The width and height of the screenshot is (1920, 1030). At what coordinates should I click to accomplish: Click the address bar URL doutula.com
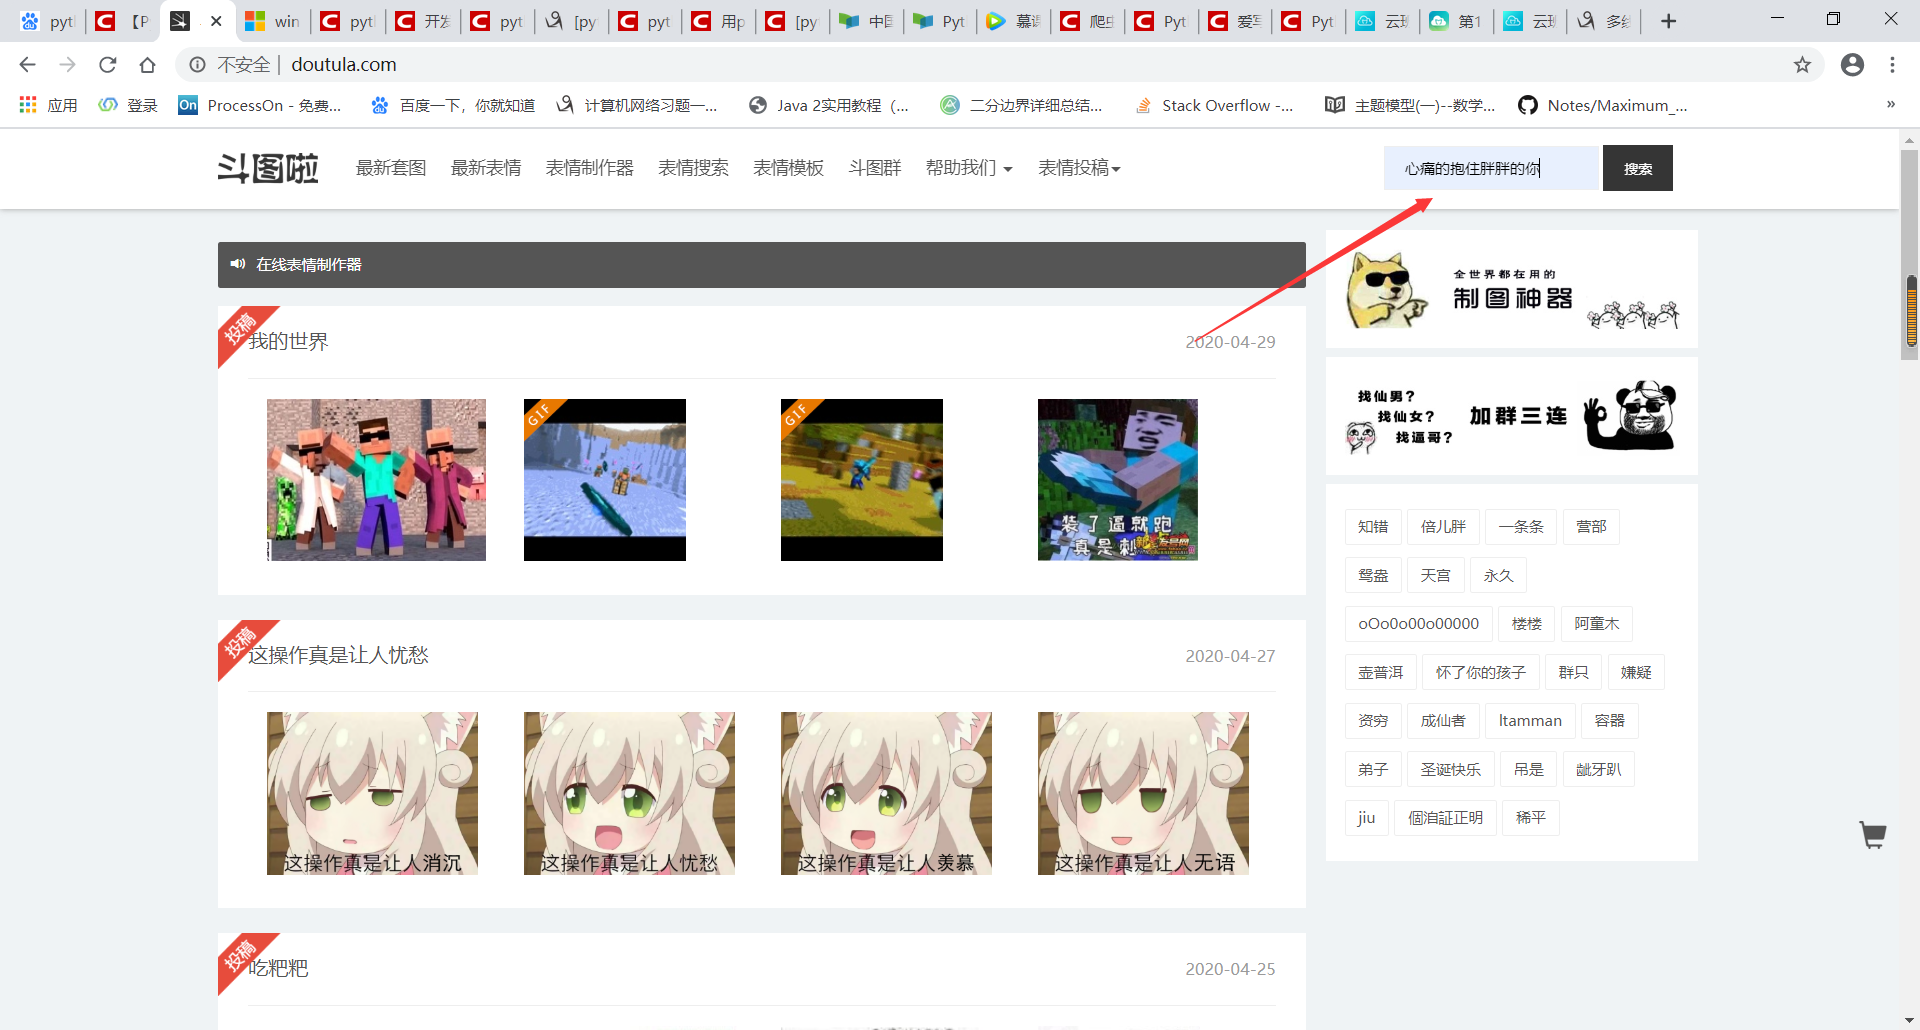pos(344,65)
